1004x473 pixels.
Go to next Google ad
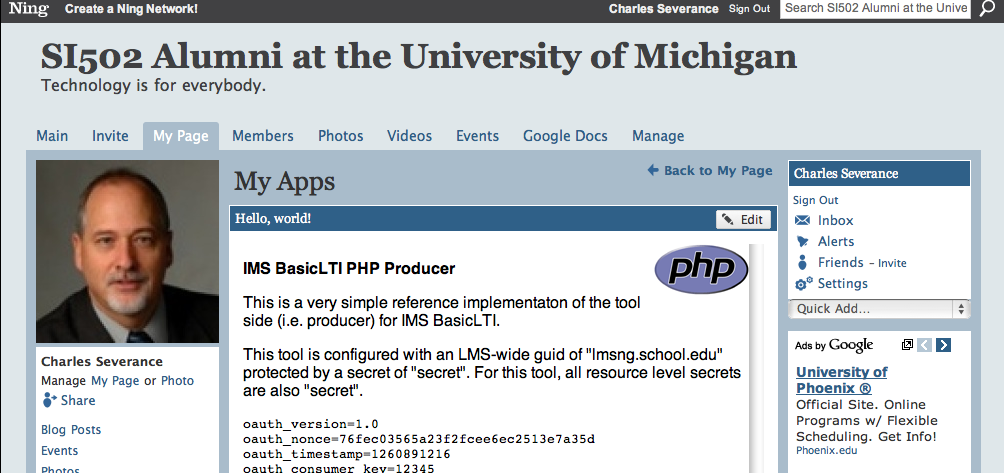pyautogui.click(x=943, y=345)
